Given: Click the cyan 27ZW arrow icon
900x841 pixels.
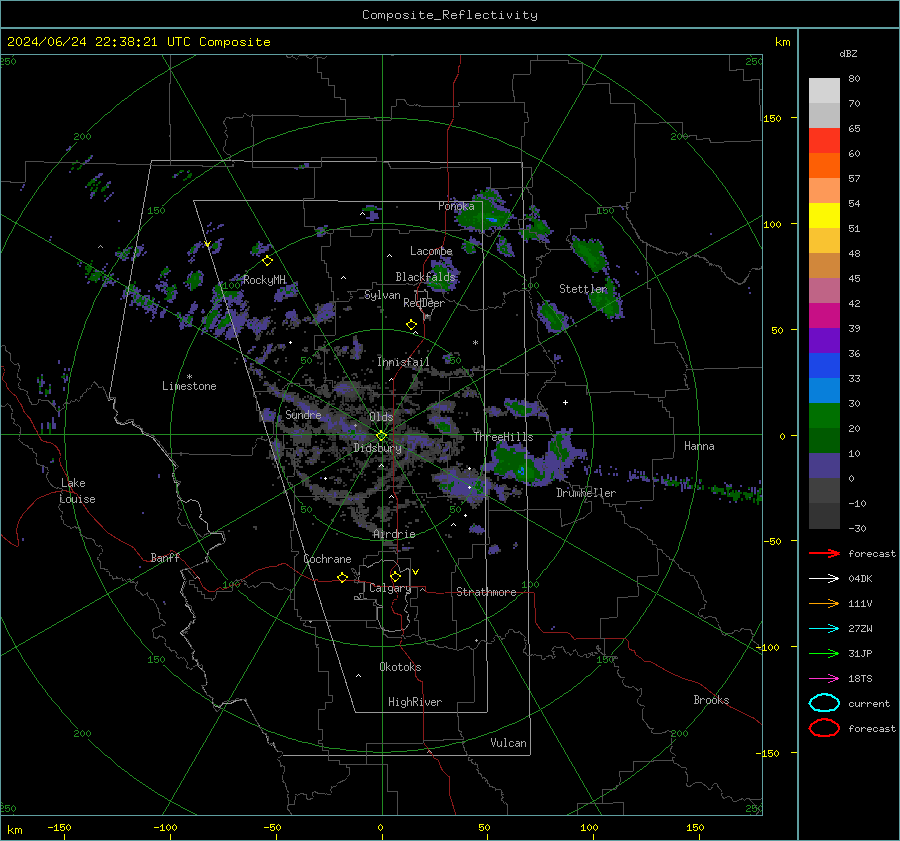Looking at the screenshot, I should pyautogui.click(x=824, y=629).
